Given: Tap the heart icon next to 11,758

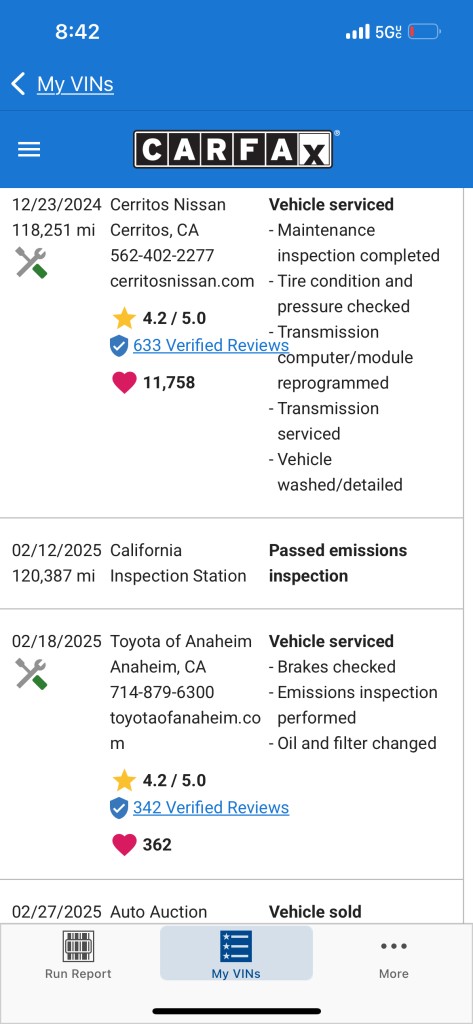Looking at the screenshot, I should (124, 383).
